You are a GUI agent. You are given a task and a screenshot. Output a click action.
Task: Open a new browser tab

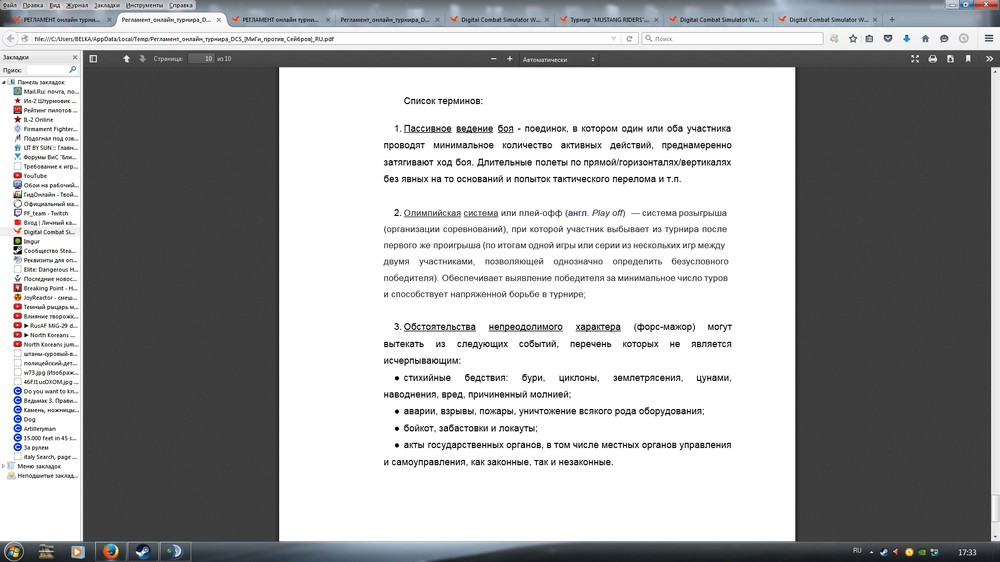pos(892,20)
